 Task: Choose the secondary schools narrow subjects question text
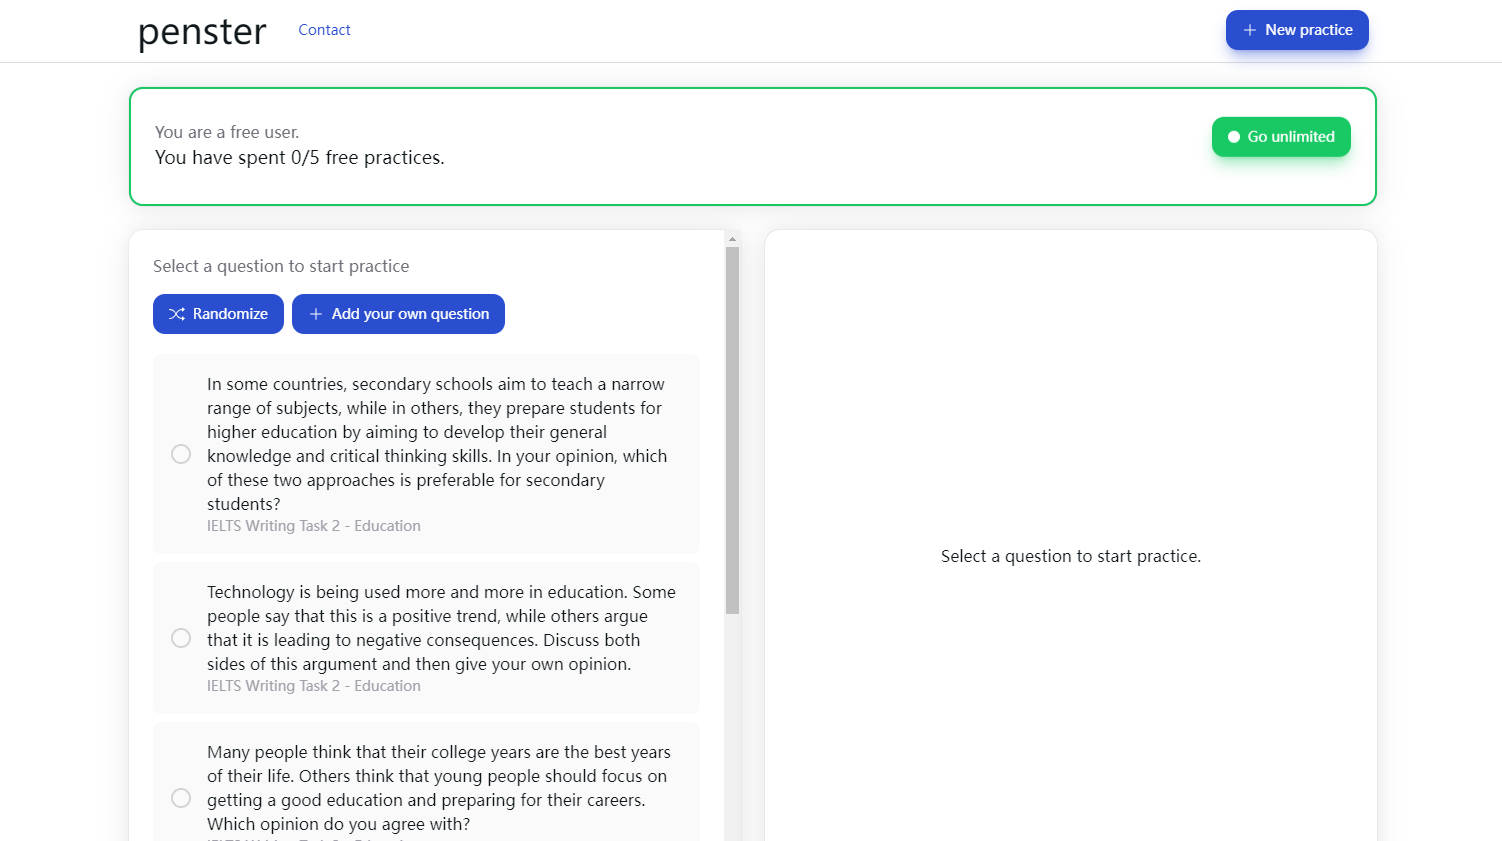pyautogui.click(x=436, y=443)
